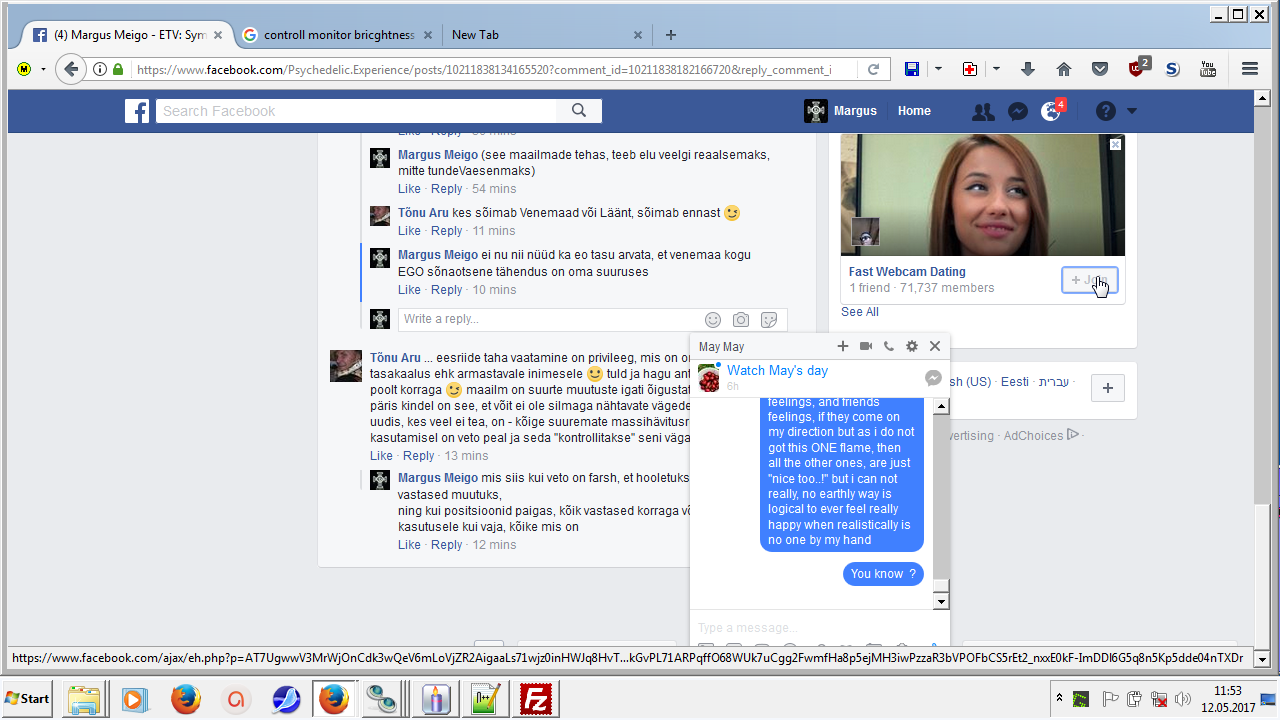Click the chat scrollbar down arrow
Image resolution: width=1280 pixels, height=720 pixels.
(x=940, y=602)
